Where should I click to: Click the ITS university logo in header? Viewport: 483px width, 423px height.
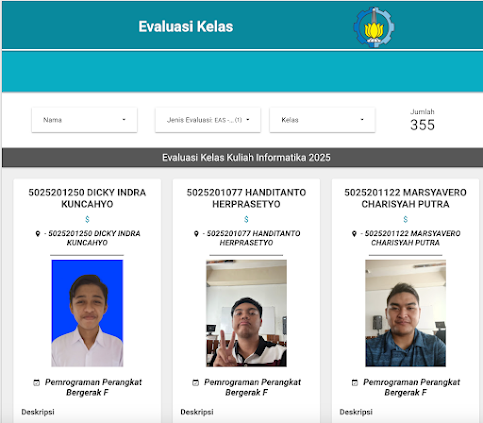374,27
